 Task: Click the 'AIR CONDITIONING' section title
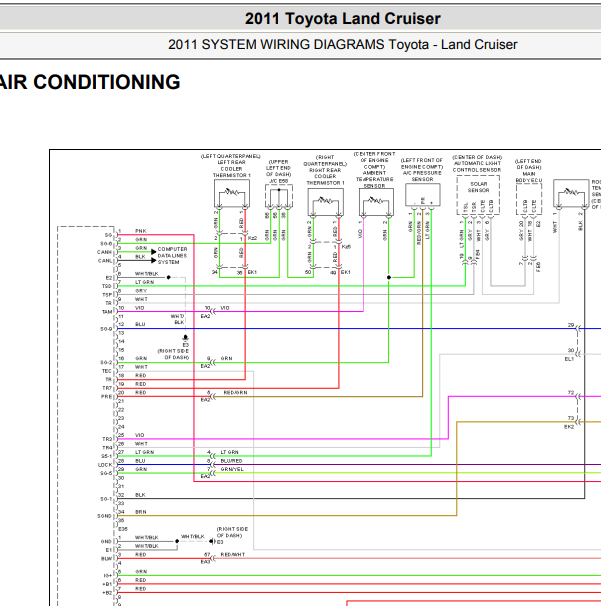tap(90, 82)
